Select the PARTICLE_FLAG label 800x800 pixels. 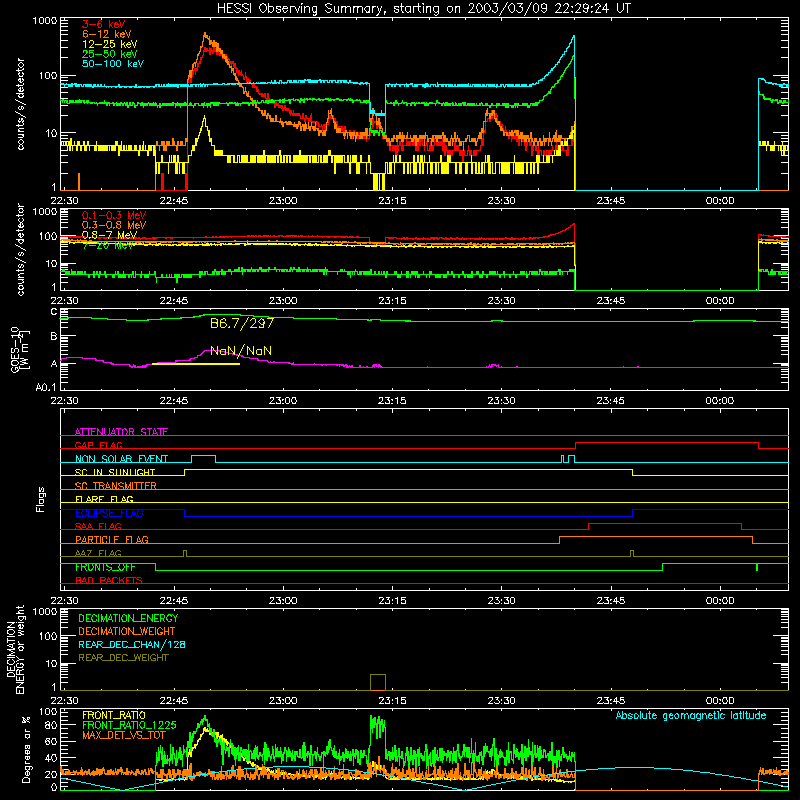[112, 539]
